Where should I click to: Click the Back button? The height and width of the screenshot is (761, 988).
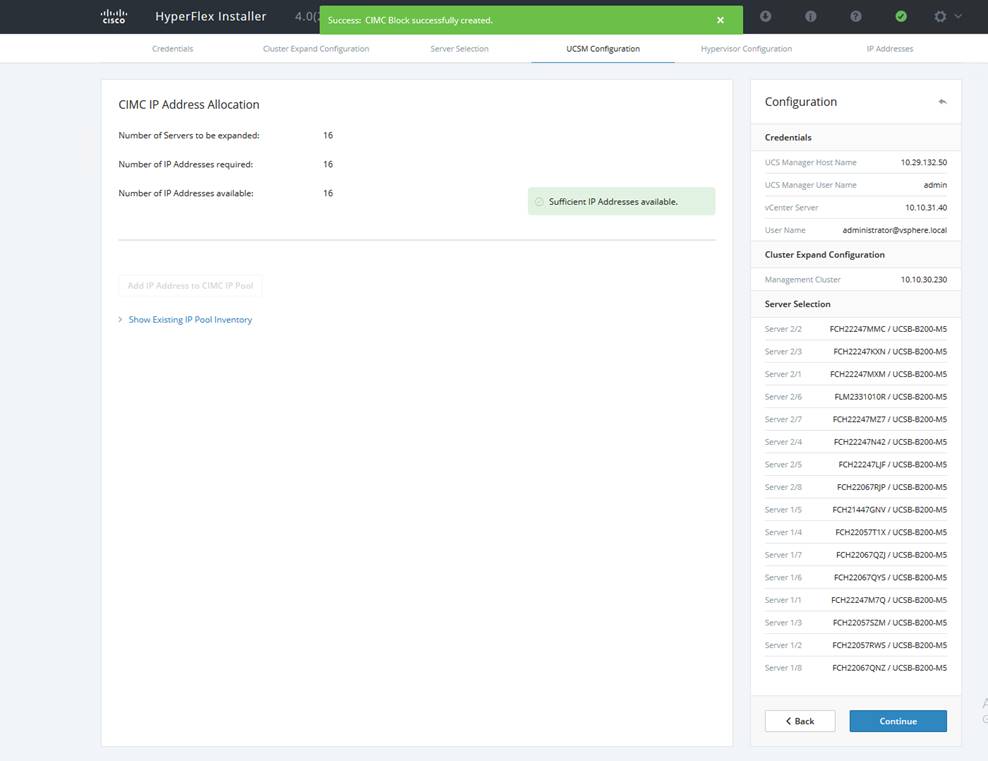tap(800, 721)
